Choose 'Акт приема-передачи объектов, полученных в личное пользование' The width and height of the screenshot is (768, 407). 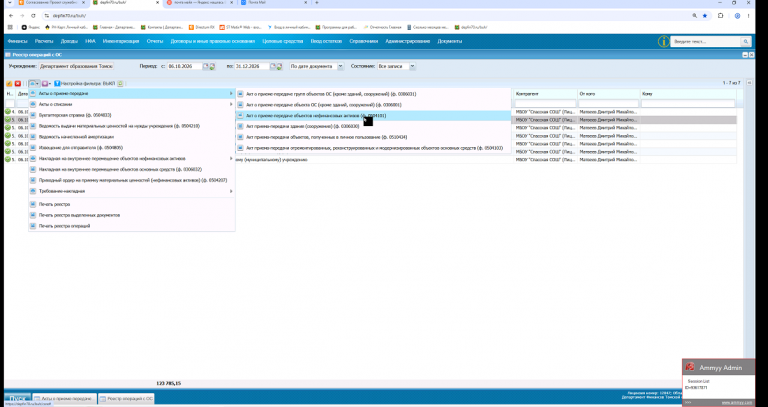click(374, 137)
